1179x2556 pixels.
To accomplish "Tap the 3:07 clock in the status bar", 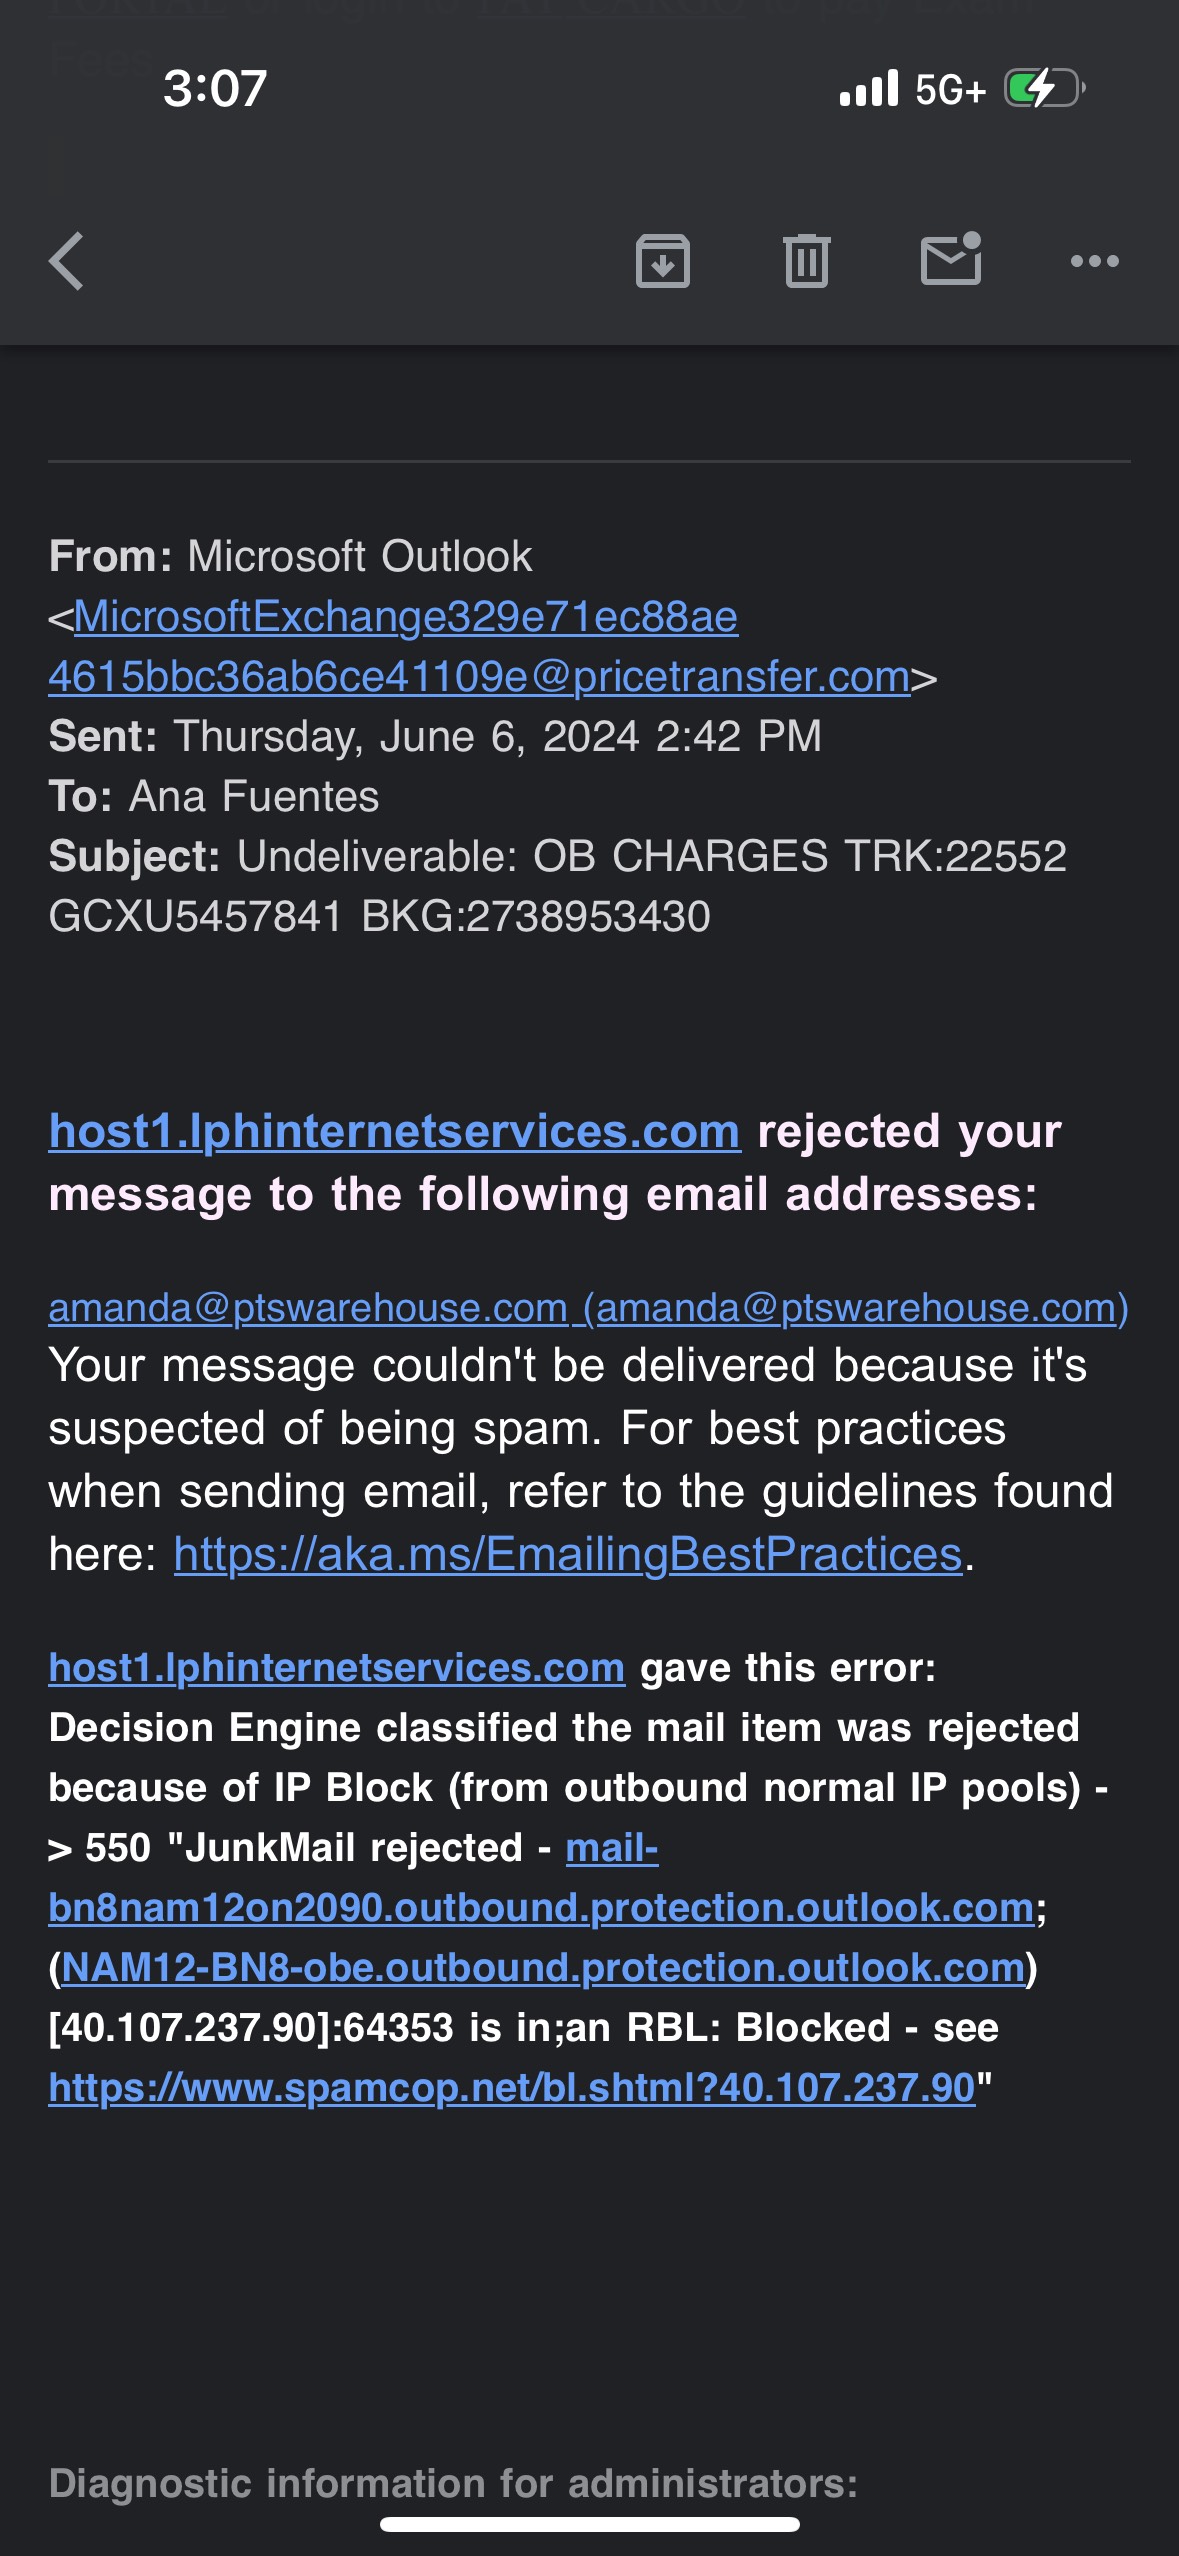I will tap(215, 88).
